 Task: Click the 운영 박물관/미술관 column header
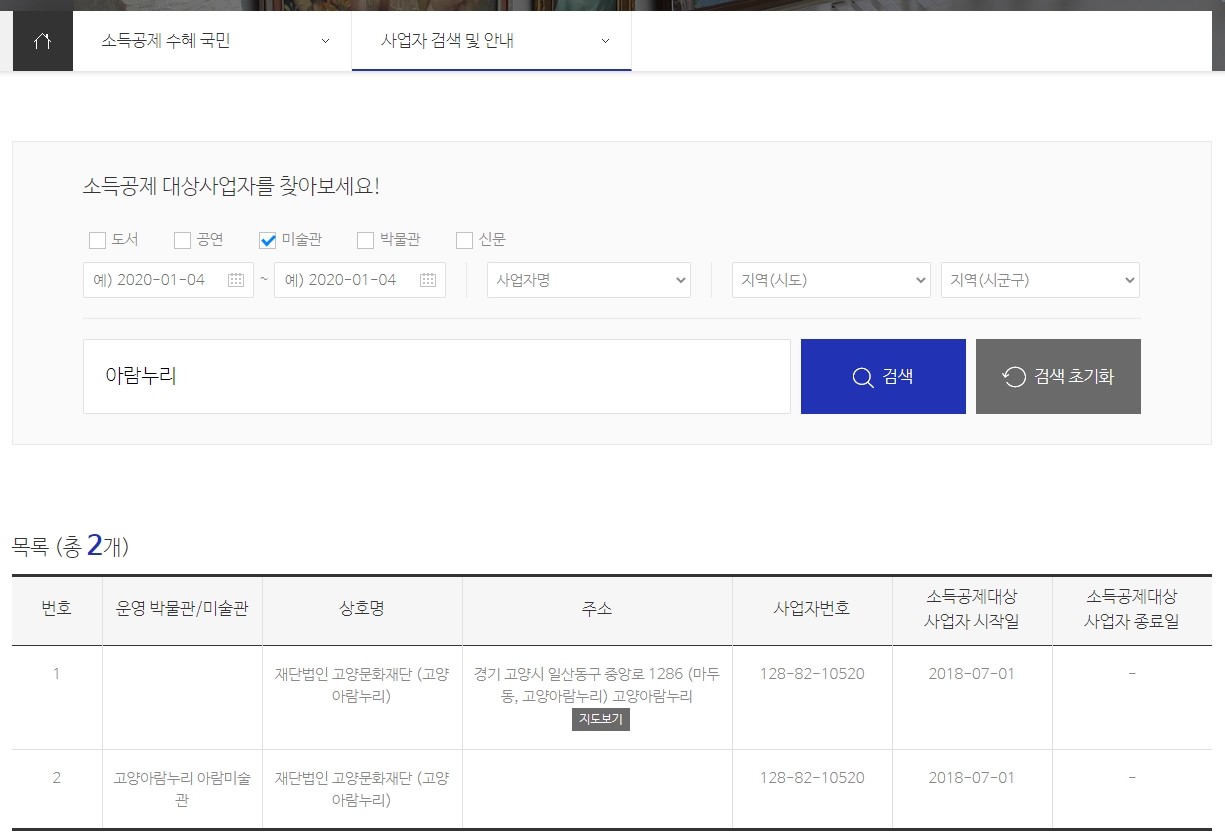182,609
